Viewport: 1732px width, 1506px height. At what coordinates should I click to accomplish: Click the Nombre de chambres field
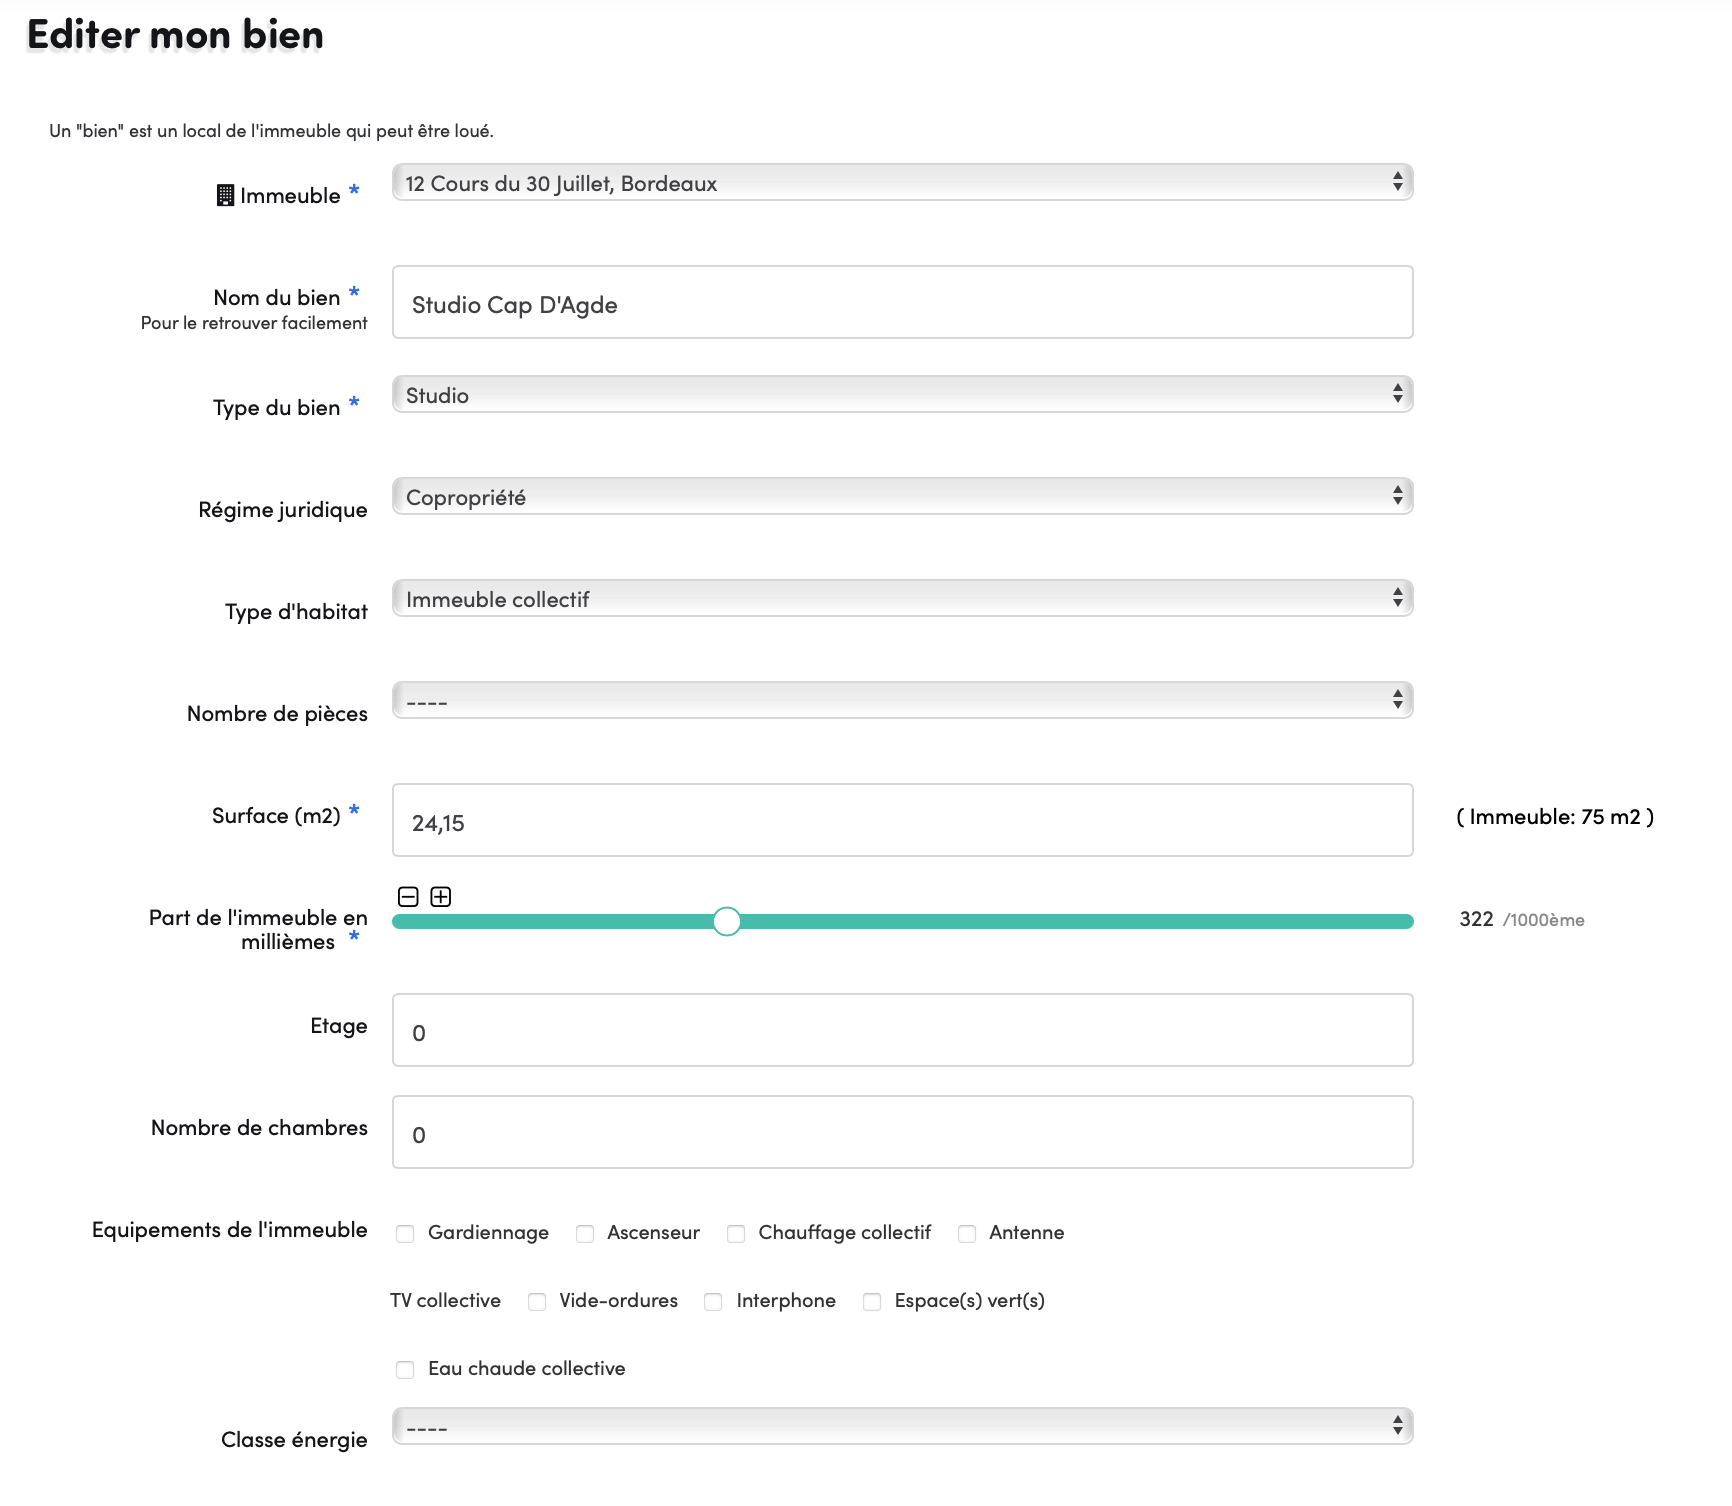point(902,1133)
